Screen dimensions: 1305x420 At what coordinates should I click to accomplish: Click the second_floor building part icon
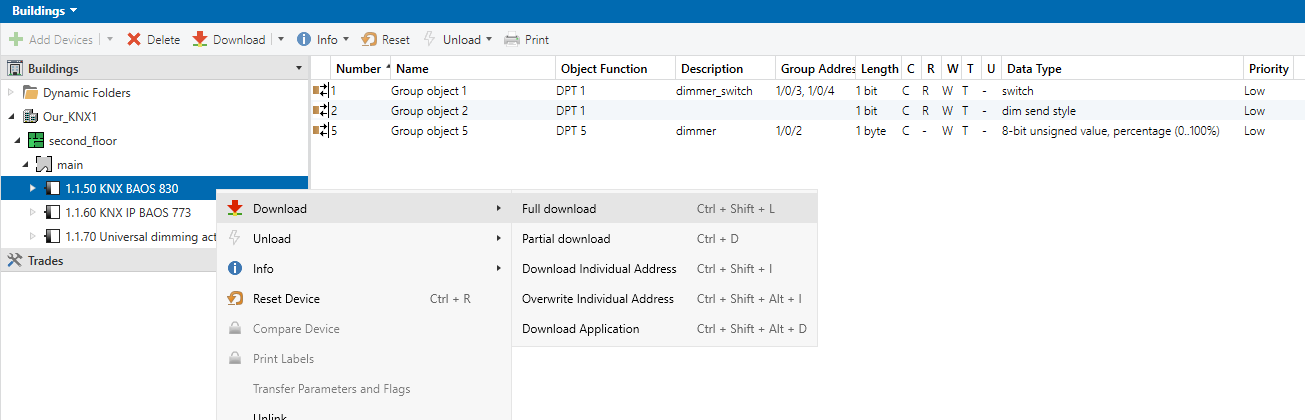pos(37,141)
